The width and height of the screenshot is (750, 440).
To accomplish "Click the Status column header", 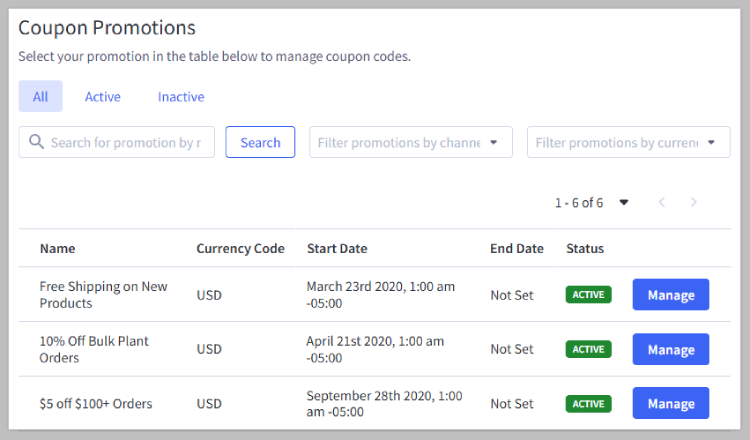I will click(585, 249).
